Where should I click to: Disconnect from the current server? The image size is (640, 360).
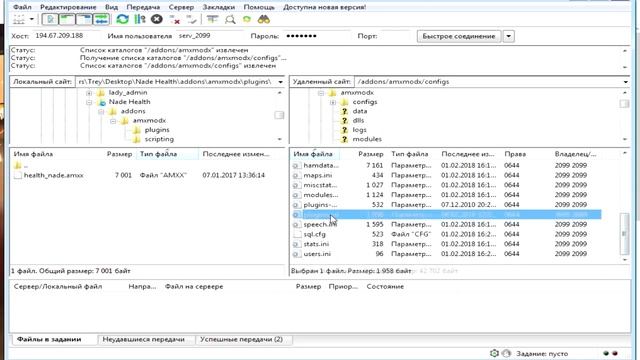175,19
